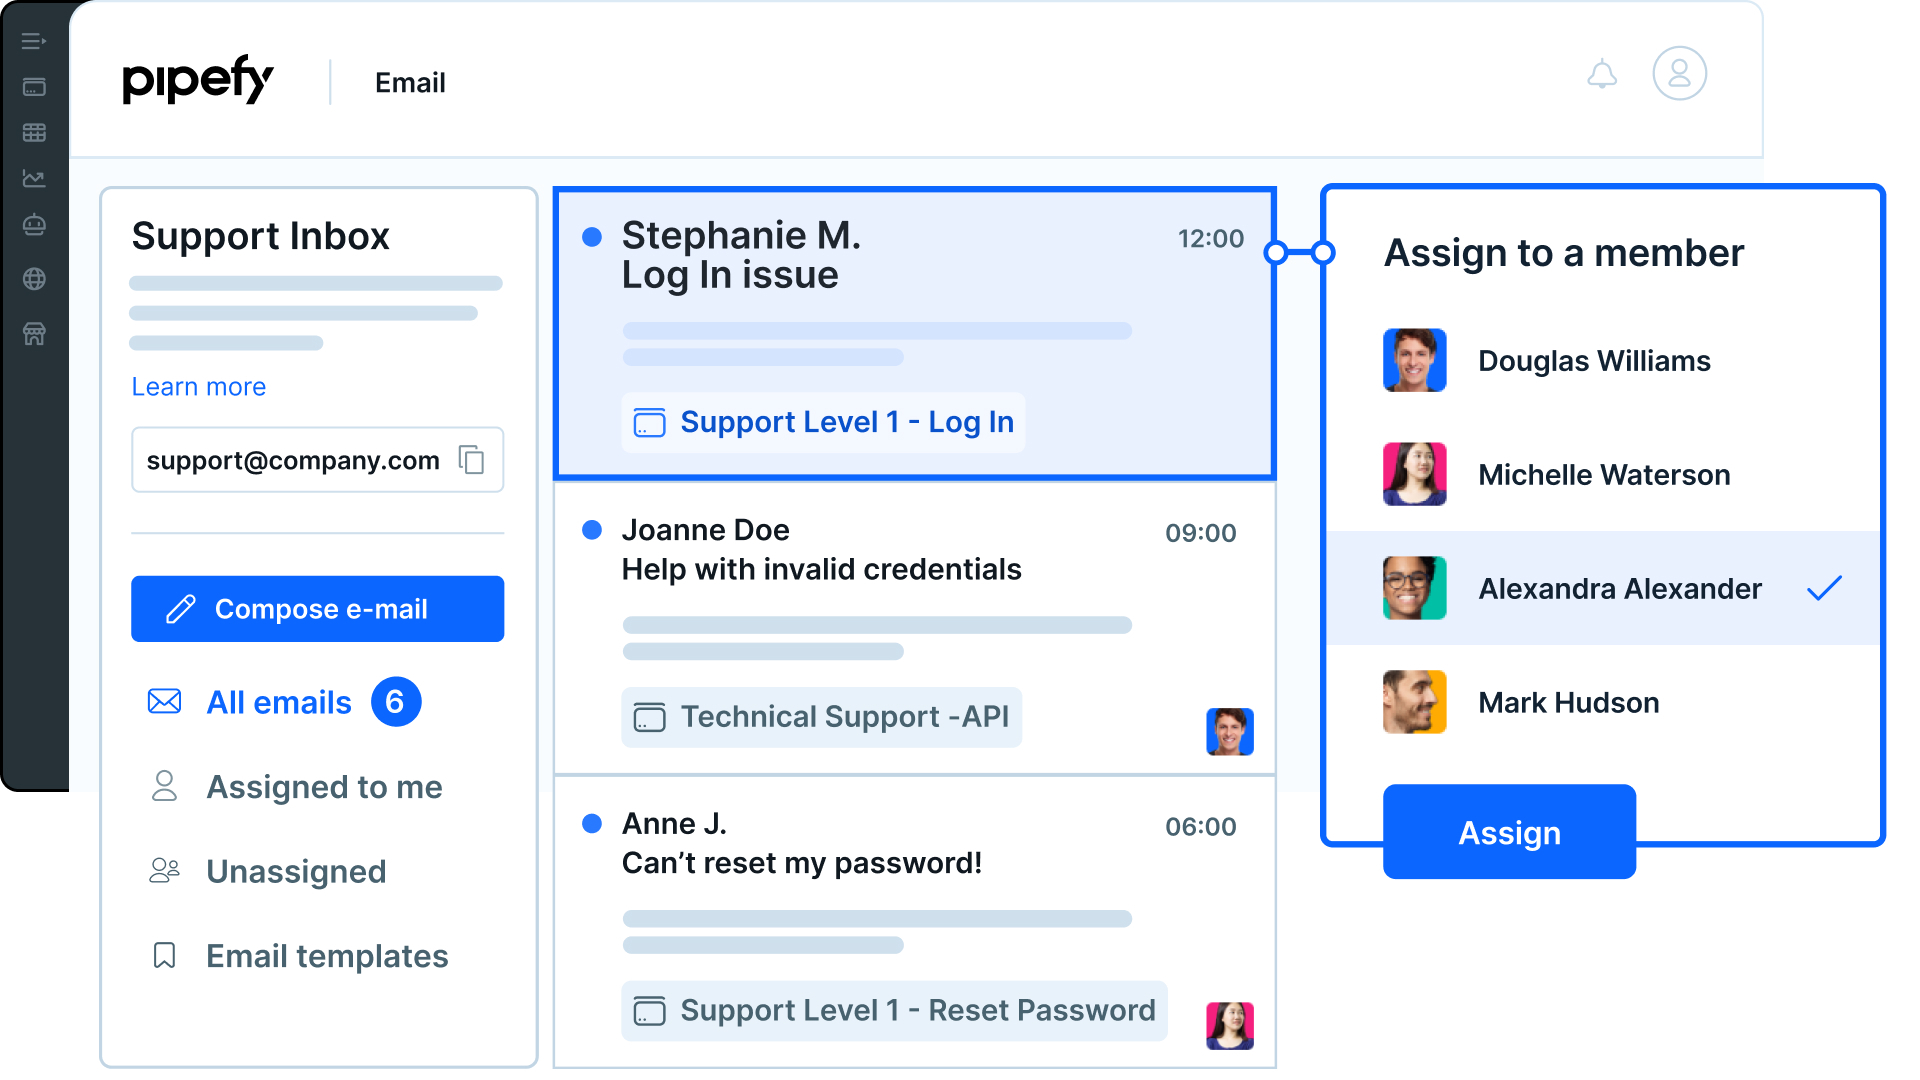Click the notification bell icon
The width and height of the screenshot is (1920, 1080).
[x=1602, y=74]
